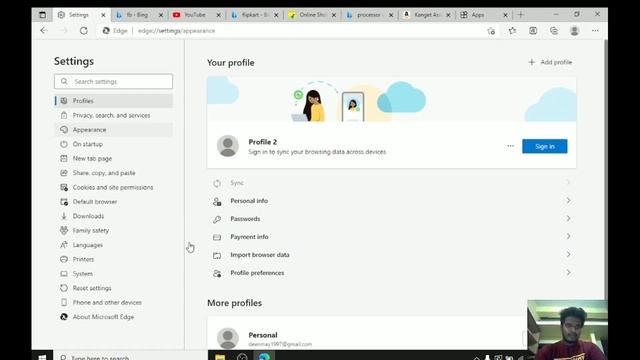Click the Search settings field

pos(113,82)
